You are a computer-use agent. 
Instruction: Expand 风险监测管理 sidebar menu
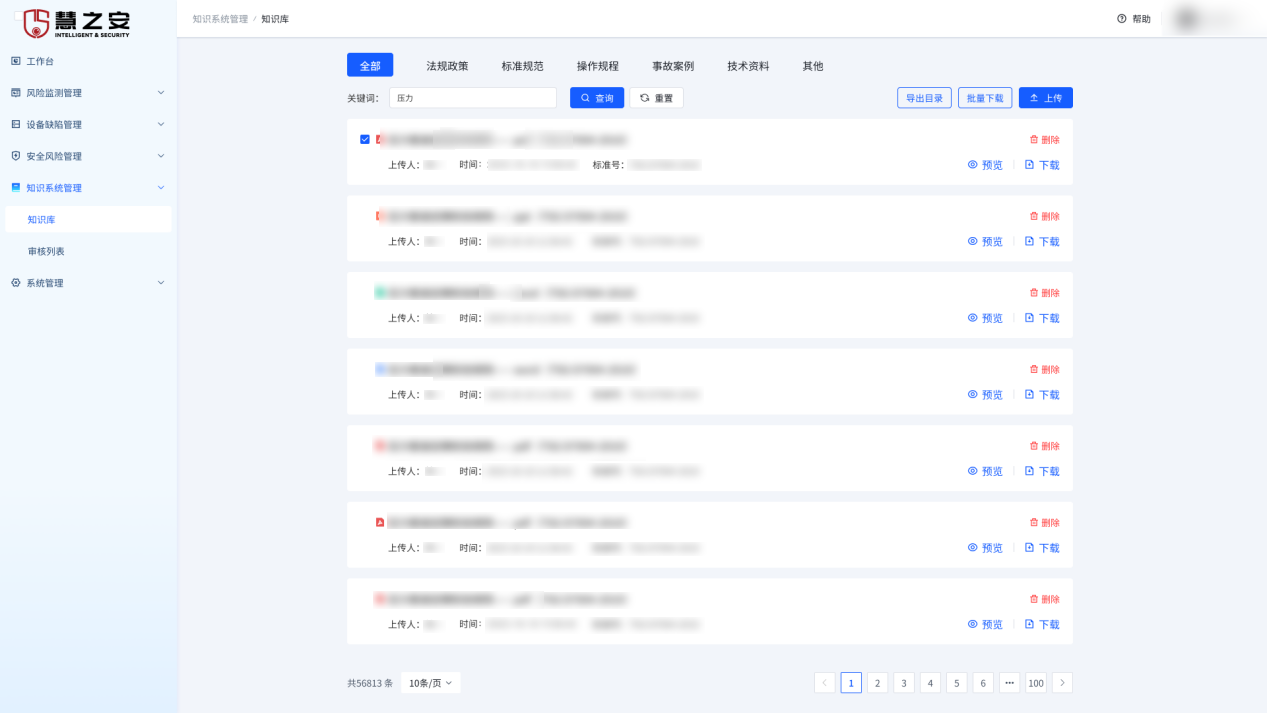point(161,93)
